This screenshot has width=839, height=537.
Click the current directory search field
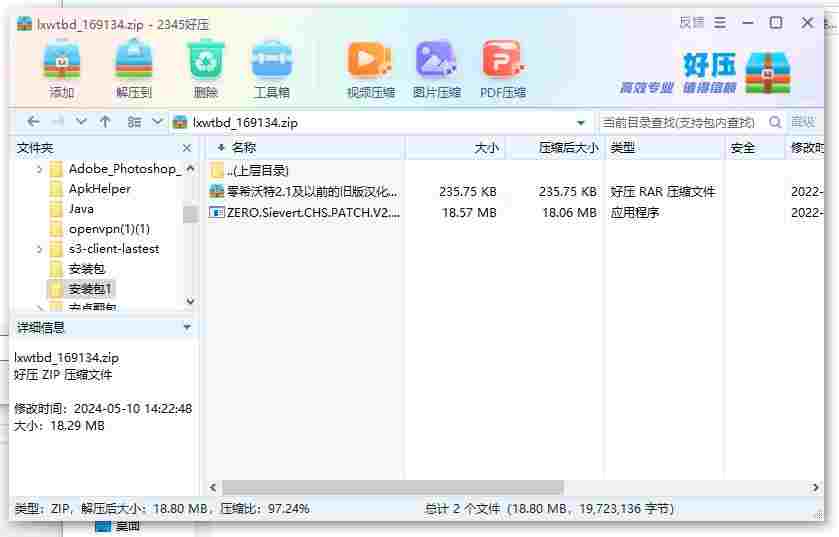(x=680, y=122)
